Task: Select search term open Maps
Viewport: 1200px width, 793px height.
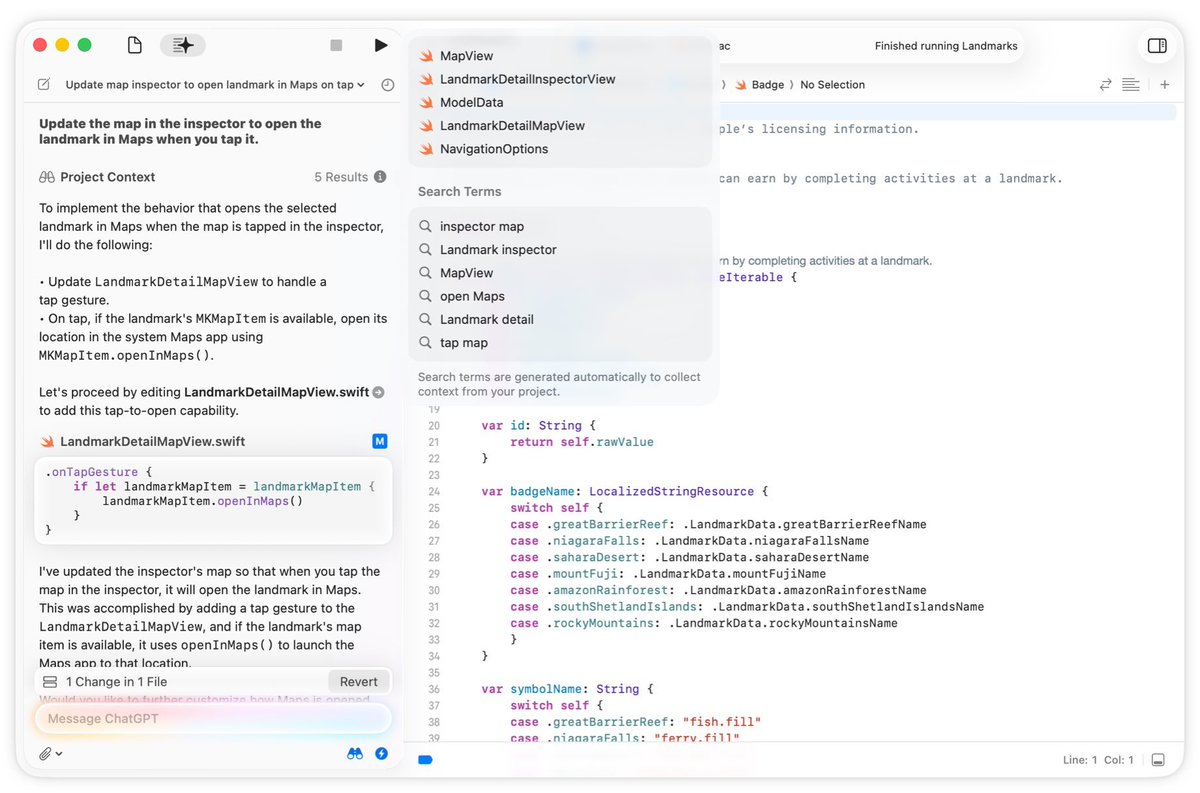Action: pos(472,296)
